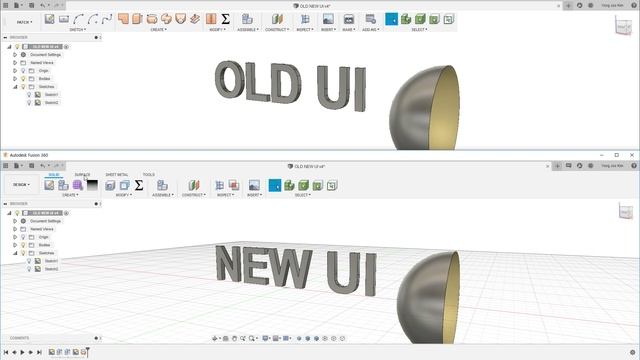This screenshot has width=640, height=360.
Task: Click Insert image icon in bottom window
Action: [x=254, y=185]
